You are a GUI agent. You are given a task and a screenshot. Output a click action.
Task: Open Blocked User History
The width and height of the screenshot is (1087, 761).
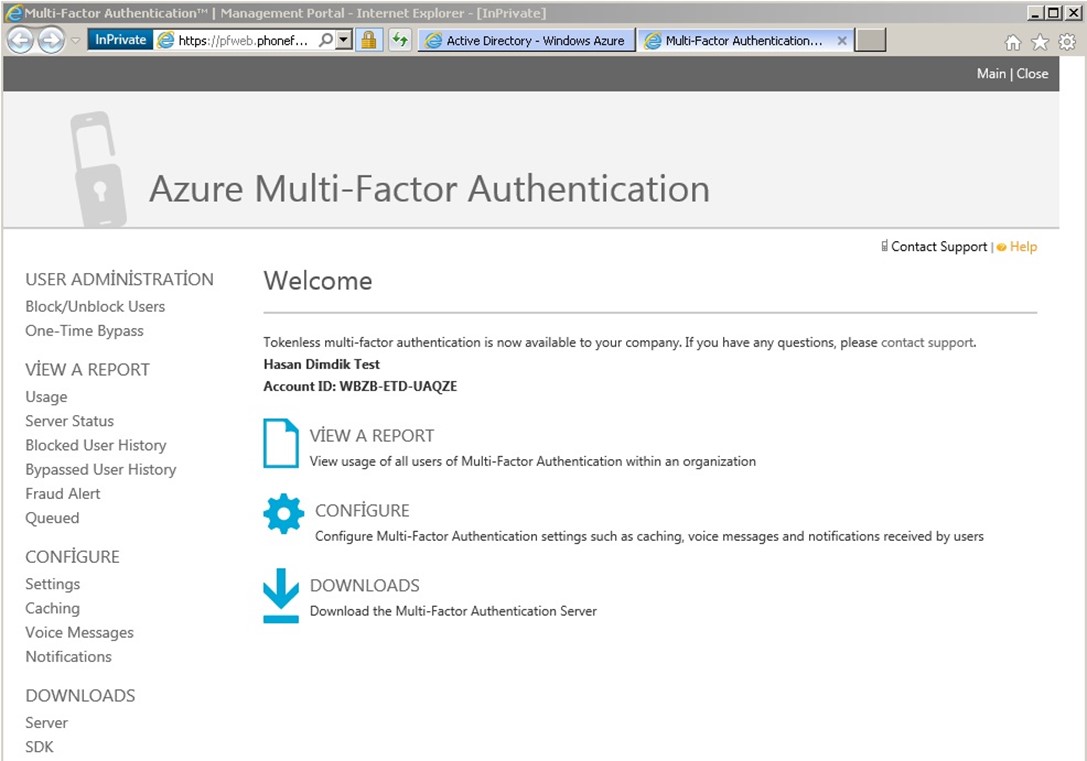[96, 445]
